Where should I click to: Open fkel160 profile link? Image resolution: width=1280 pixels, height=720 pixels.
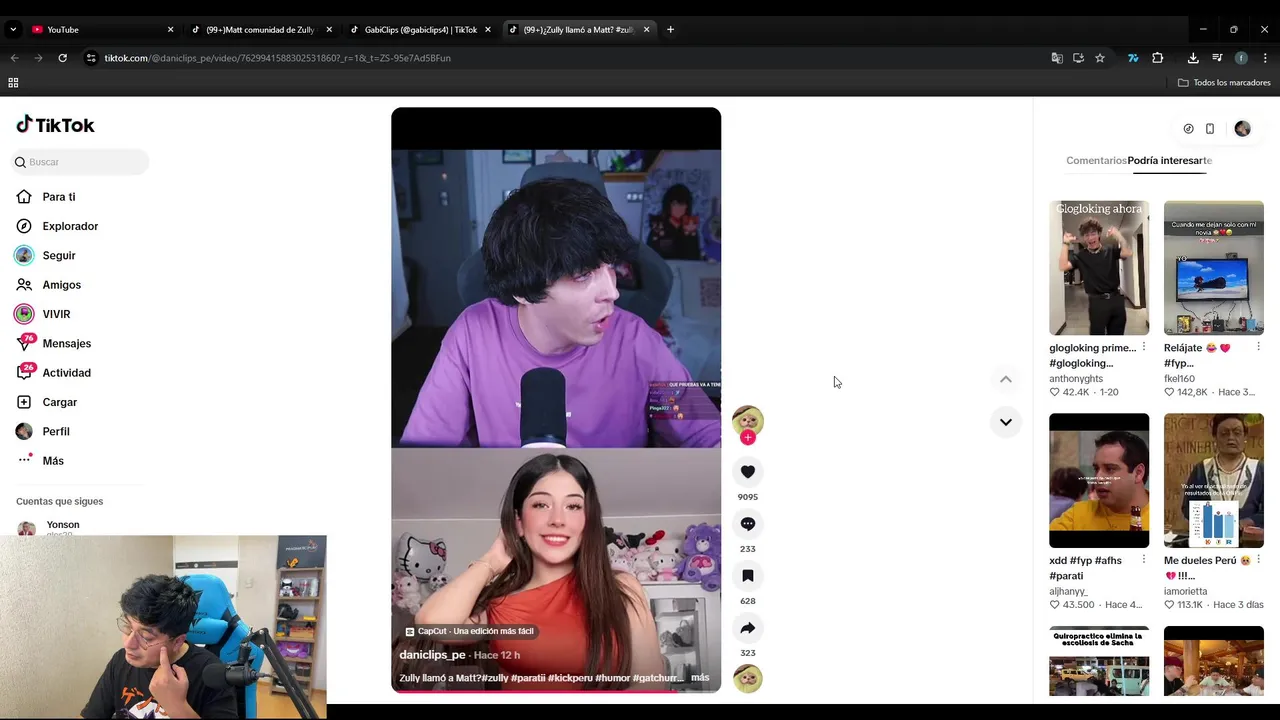click(1179, 379)
